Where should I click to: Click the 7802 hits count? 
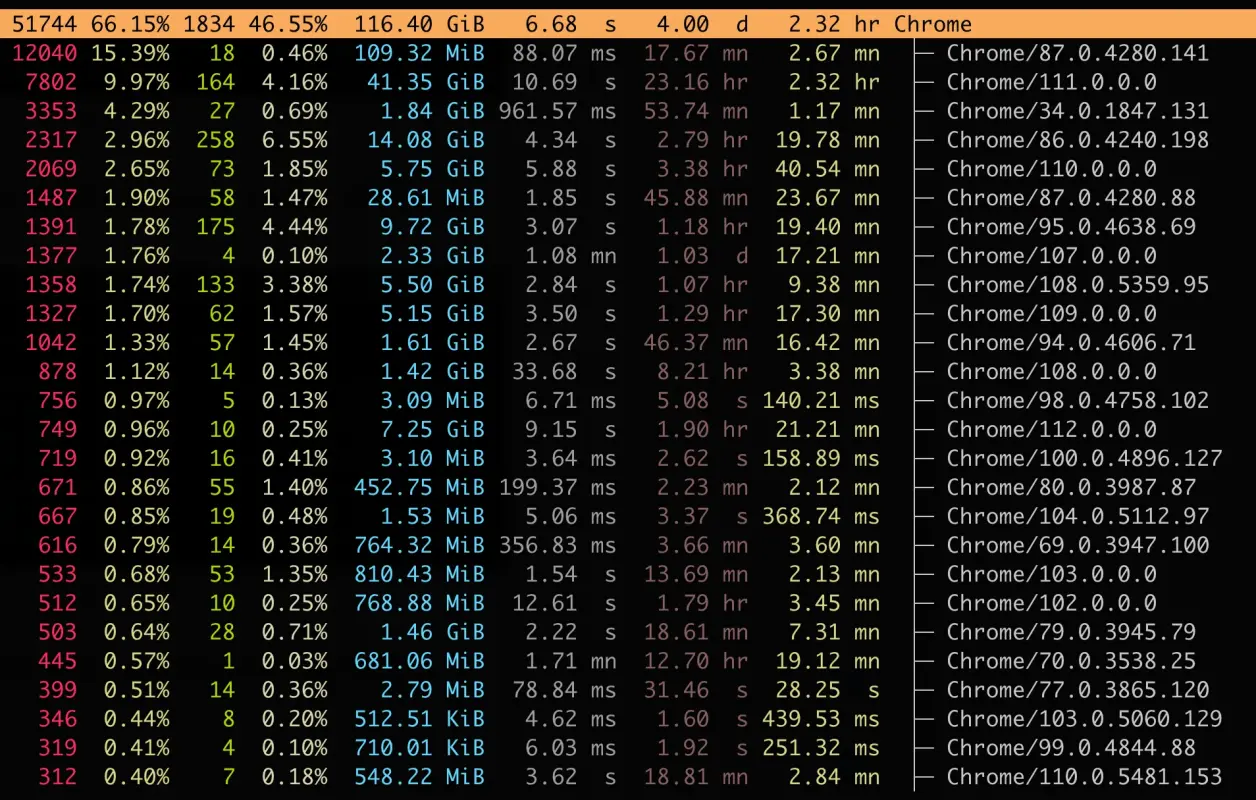tap(51, 82)
